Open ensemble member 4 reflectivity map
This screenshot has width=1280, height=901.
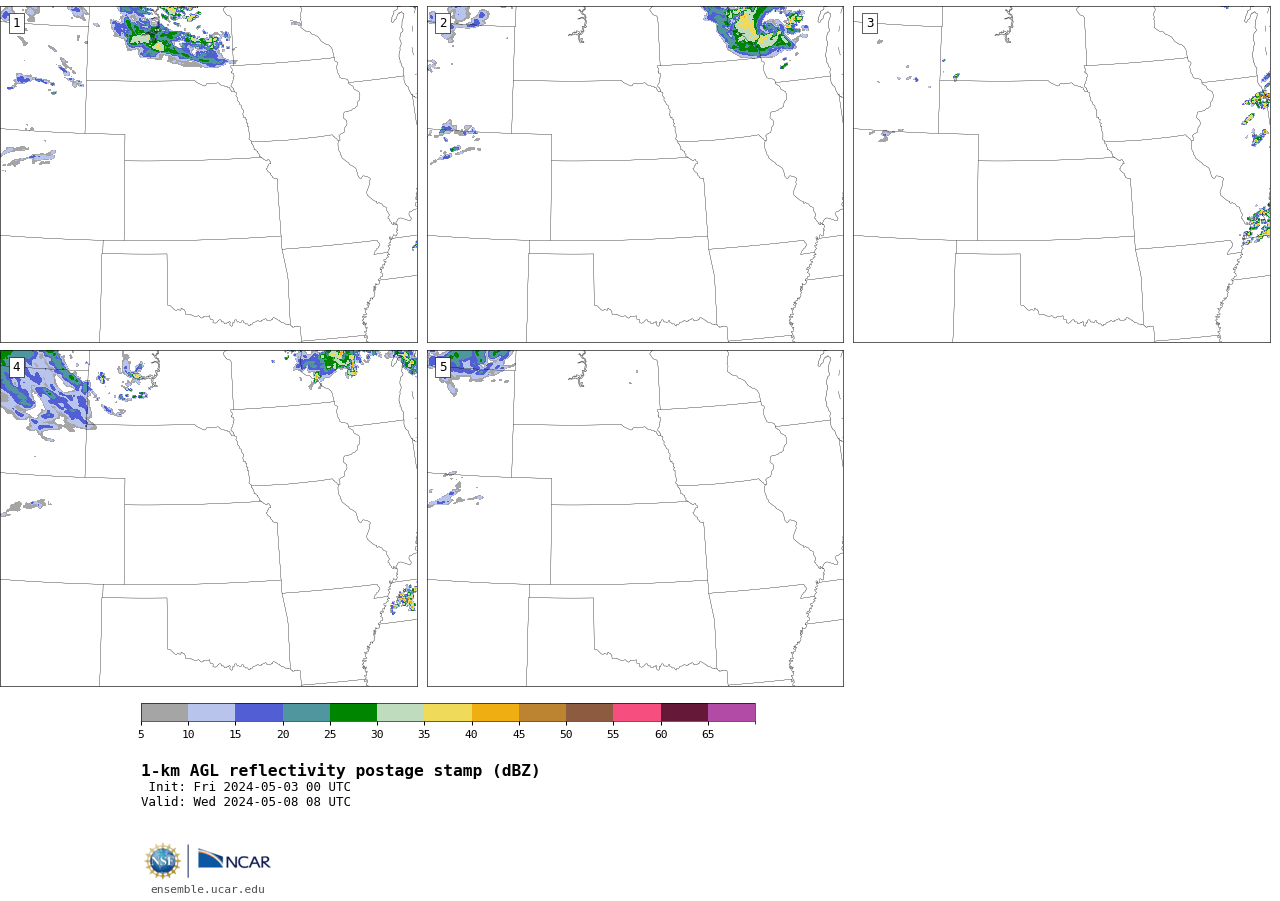[x=208, y=518]
